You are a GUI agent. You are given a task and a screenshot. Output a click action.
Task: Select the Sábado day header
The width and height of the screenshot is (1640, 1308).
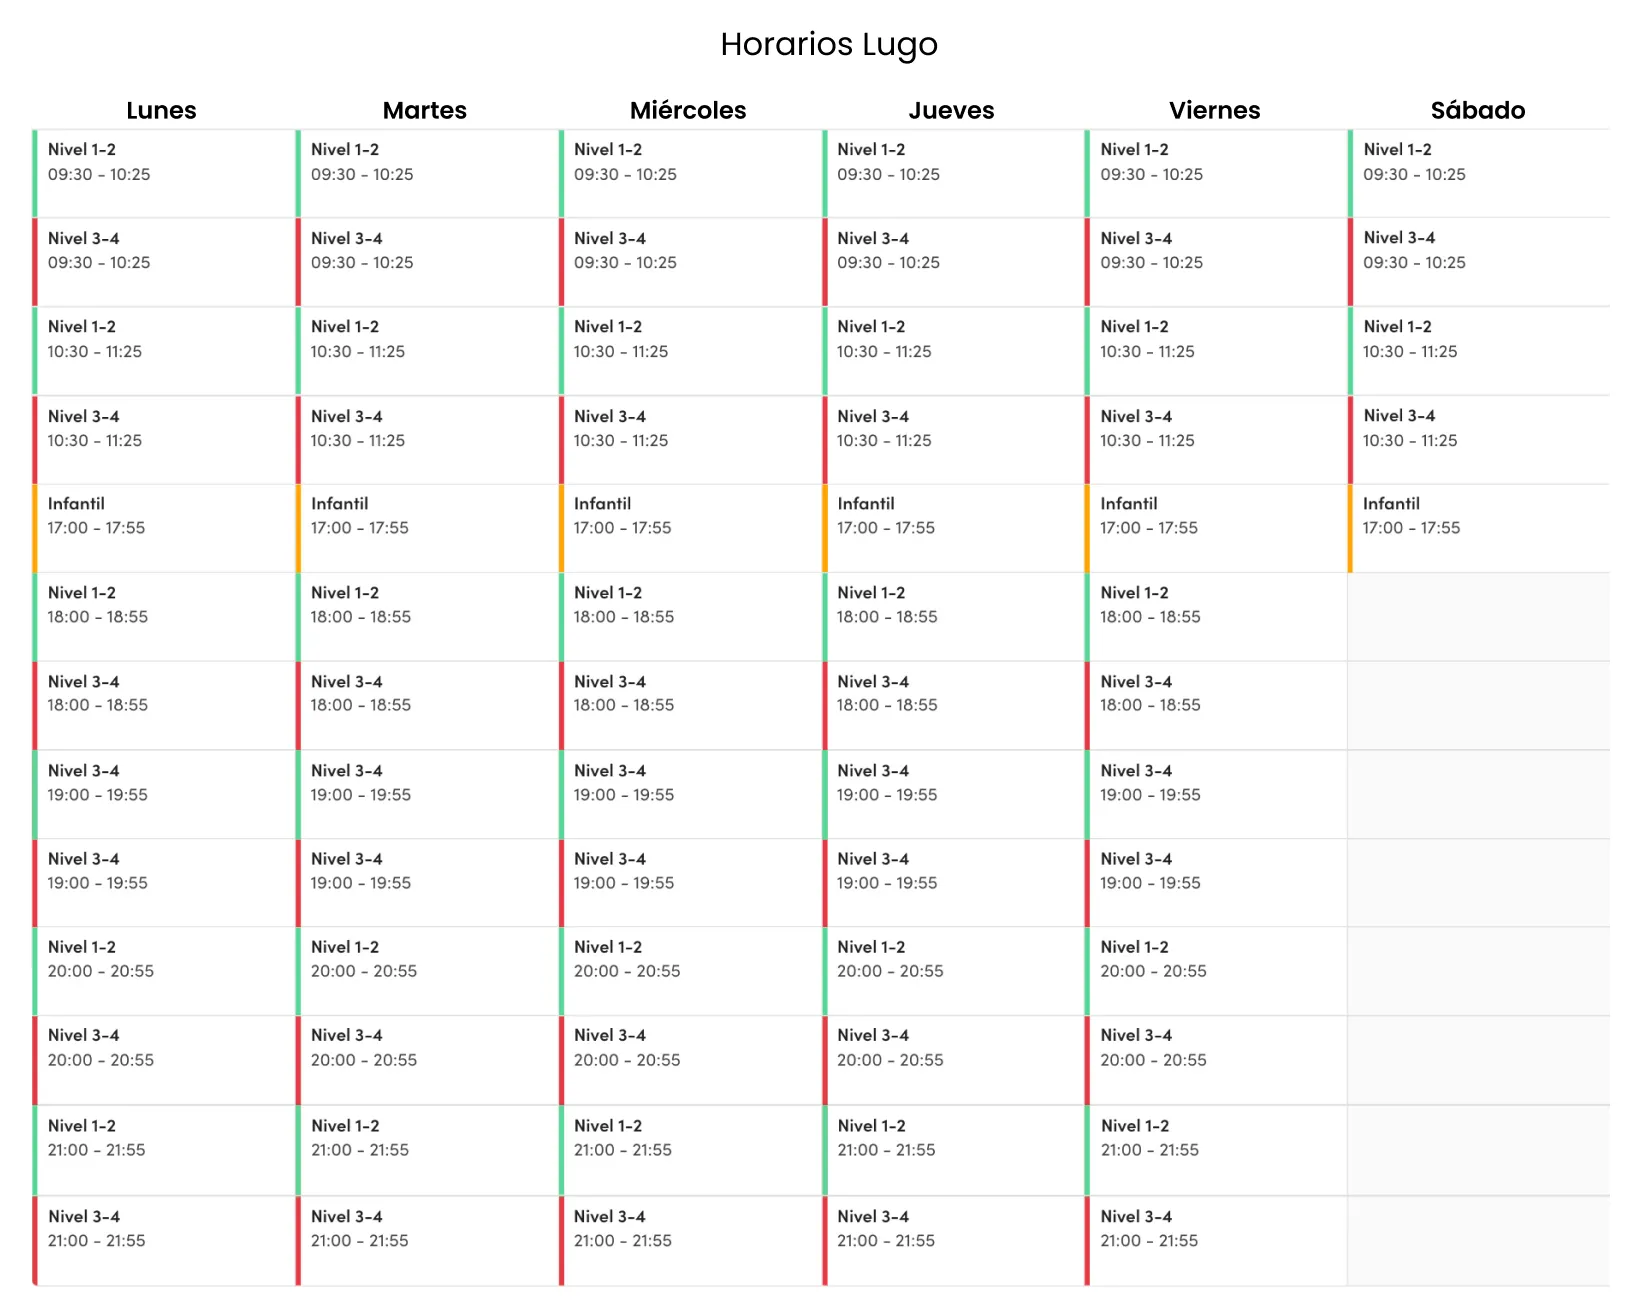pyautogui.click(x=1477, y=110)
